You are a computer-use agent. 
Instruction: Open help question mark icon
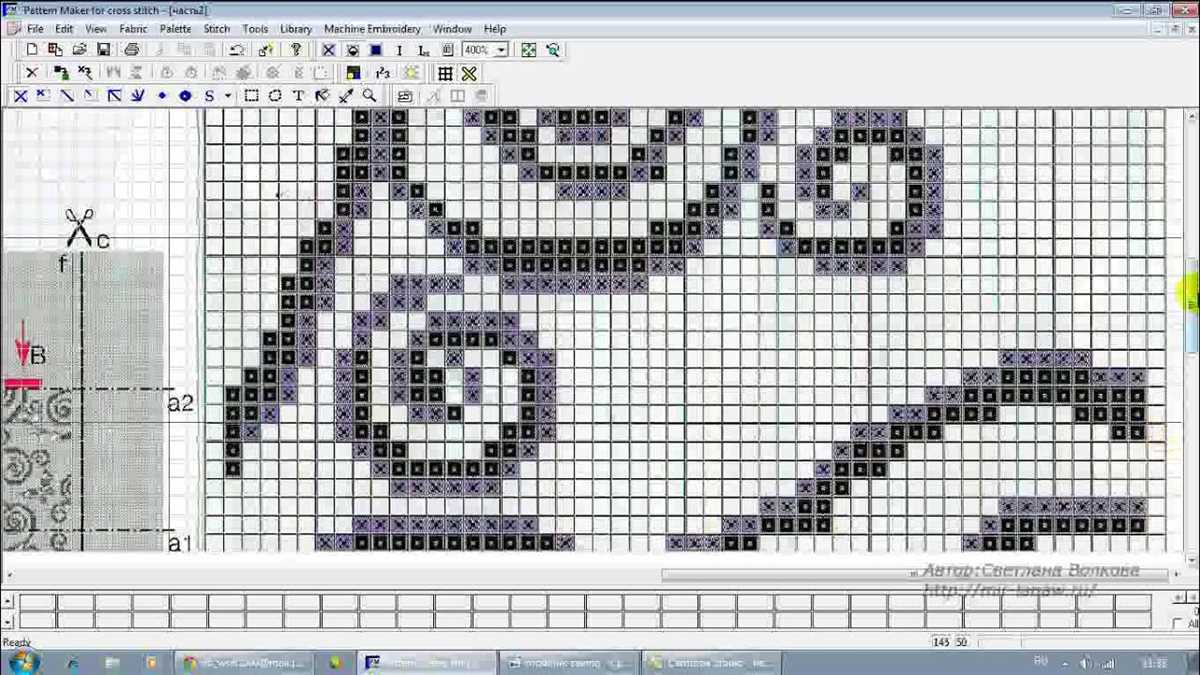[296, 50]
